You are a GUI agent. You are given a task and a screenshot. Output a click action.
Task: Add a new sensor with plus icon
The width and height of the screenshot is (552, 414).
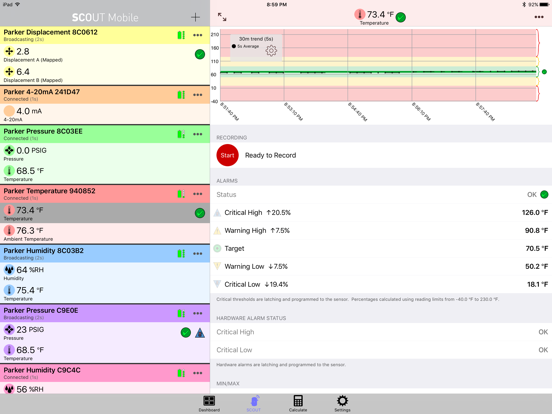pos(195,17)
